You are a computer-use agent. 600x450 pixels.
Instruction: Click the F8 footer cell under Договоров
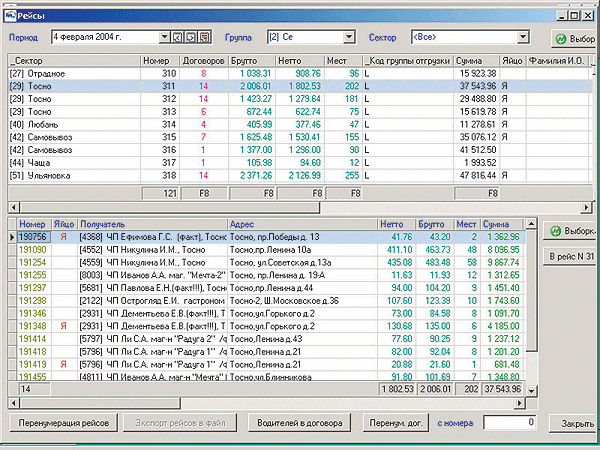tap(204, 194)
